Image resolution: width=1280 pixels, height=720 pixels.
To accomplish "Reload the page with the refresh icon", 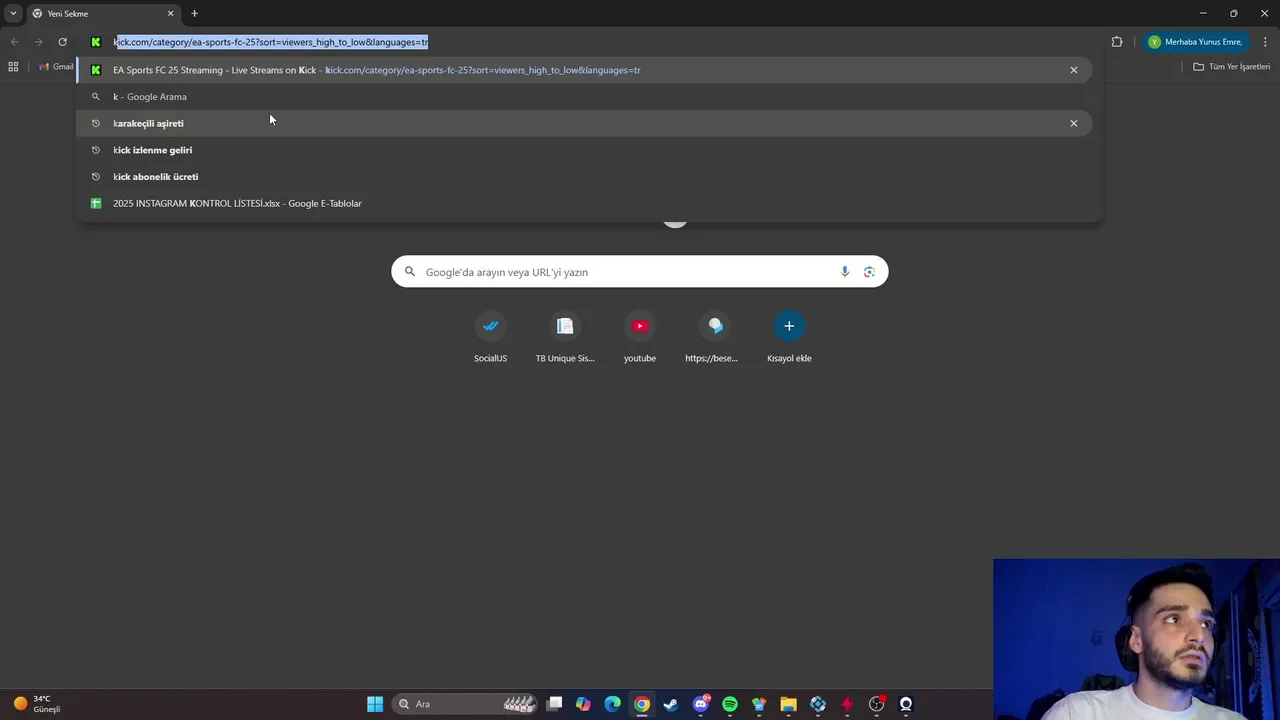I will pos(62,42).
